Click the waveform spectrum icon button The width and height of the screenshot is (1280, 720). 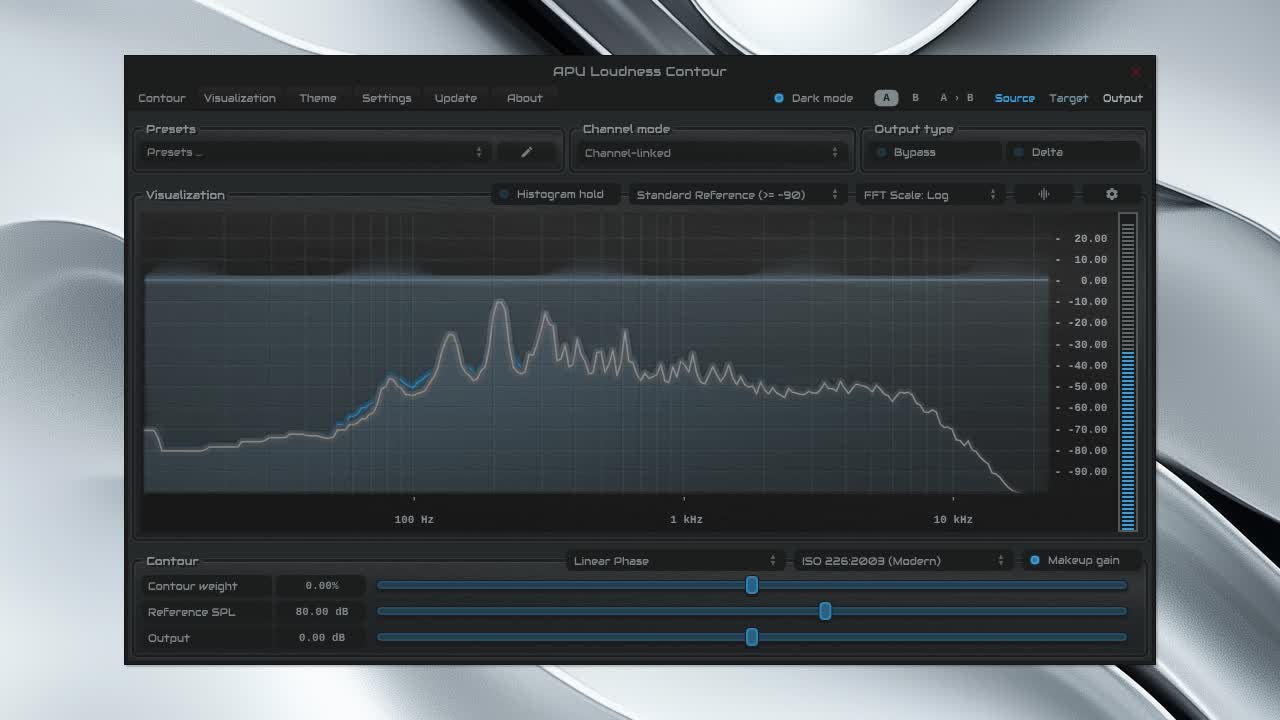[1044, 194]
